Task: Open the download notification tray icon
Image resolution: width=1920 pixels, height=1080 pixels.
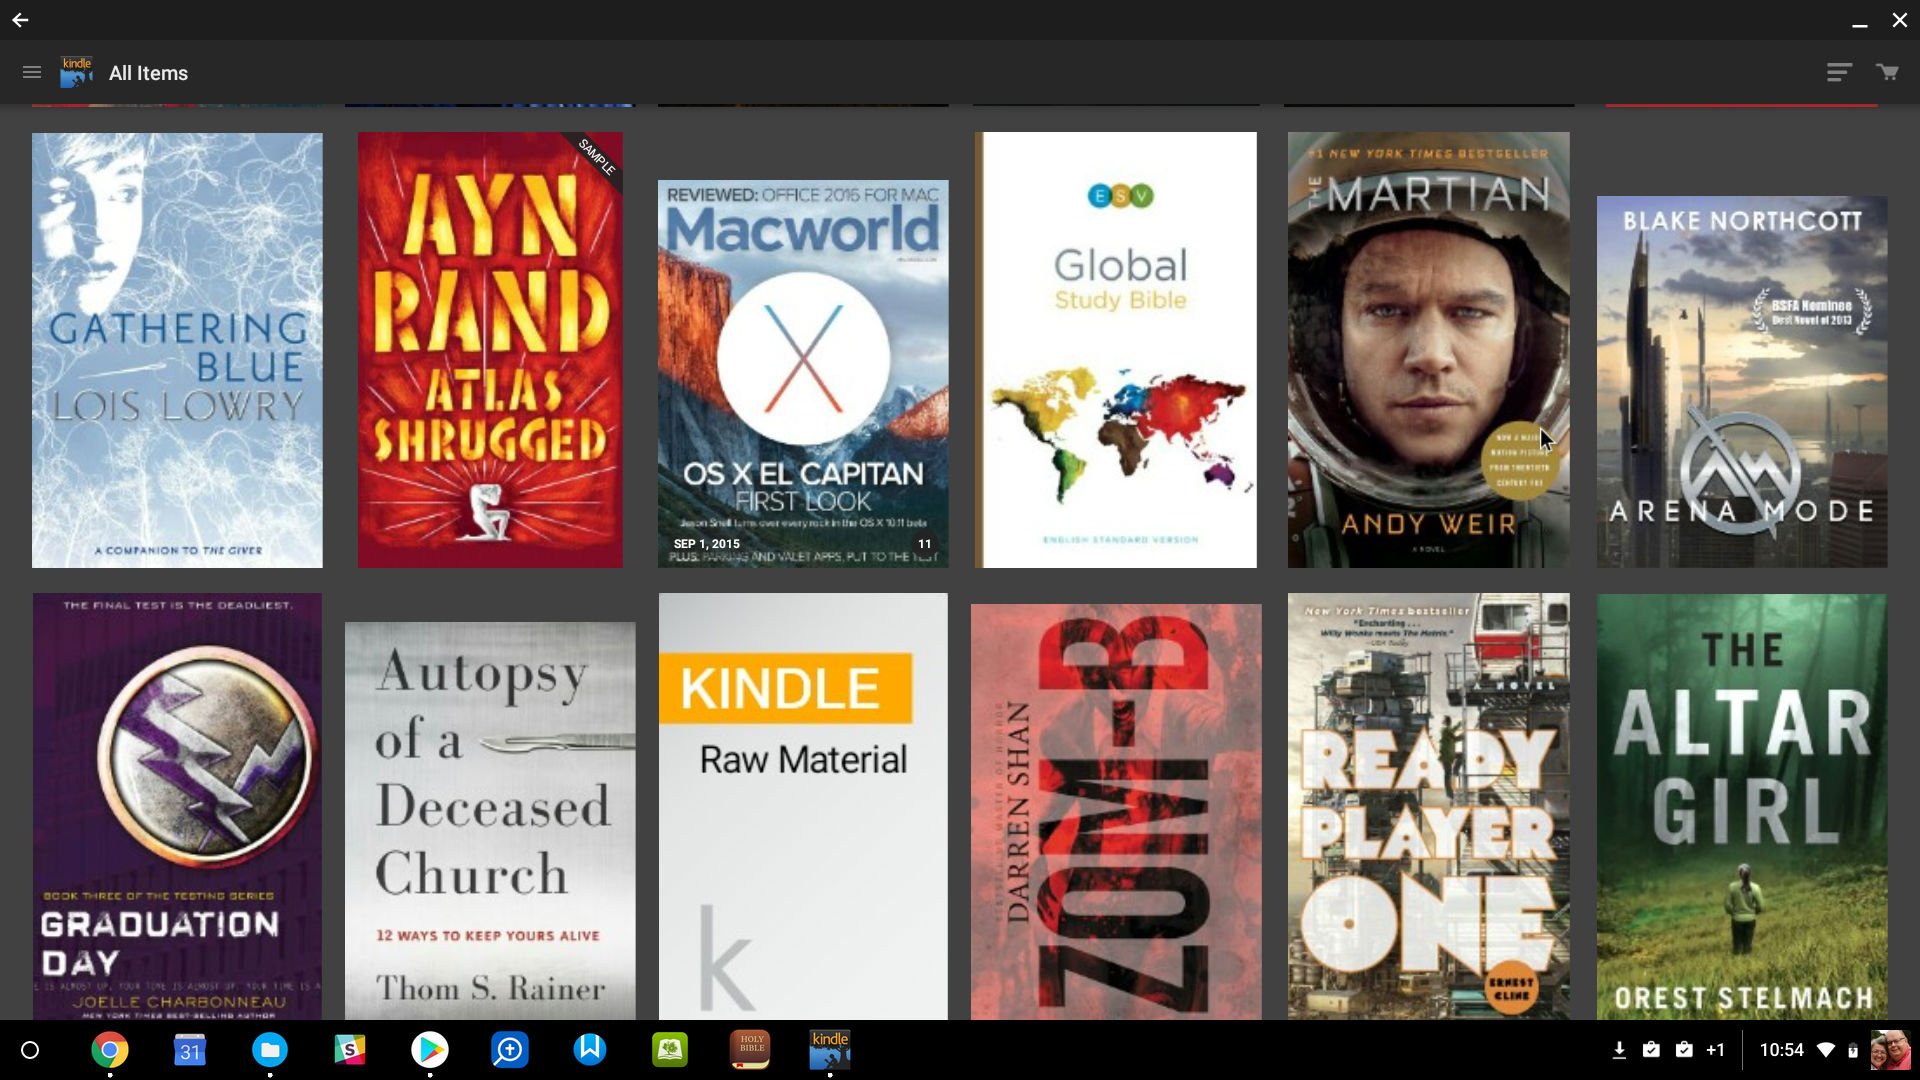Action: (1619, 1050)
